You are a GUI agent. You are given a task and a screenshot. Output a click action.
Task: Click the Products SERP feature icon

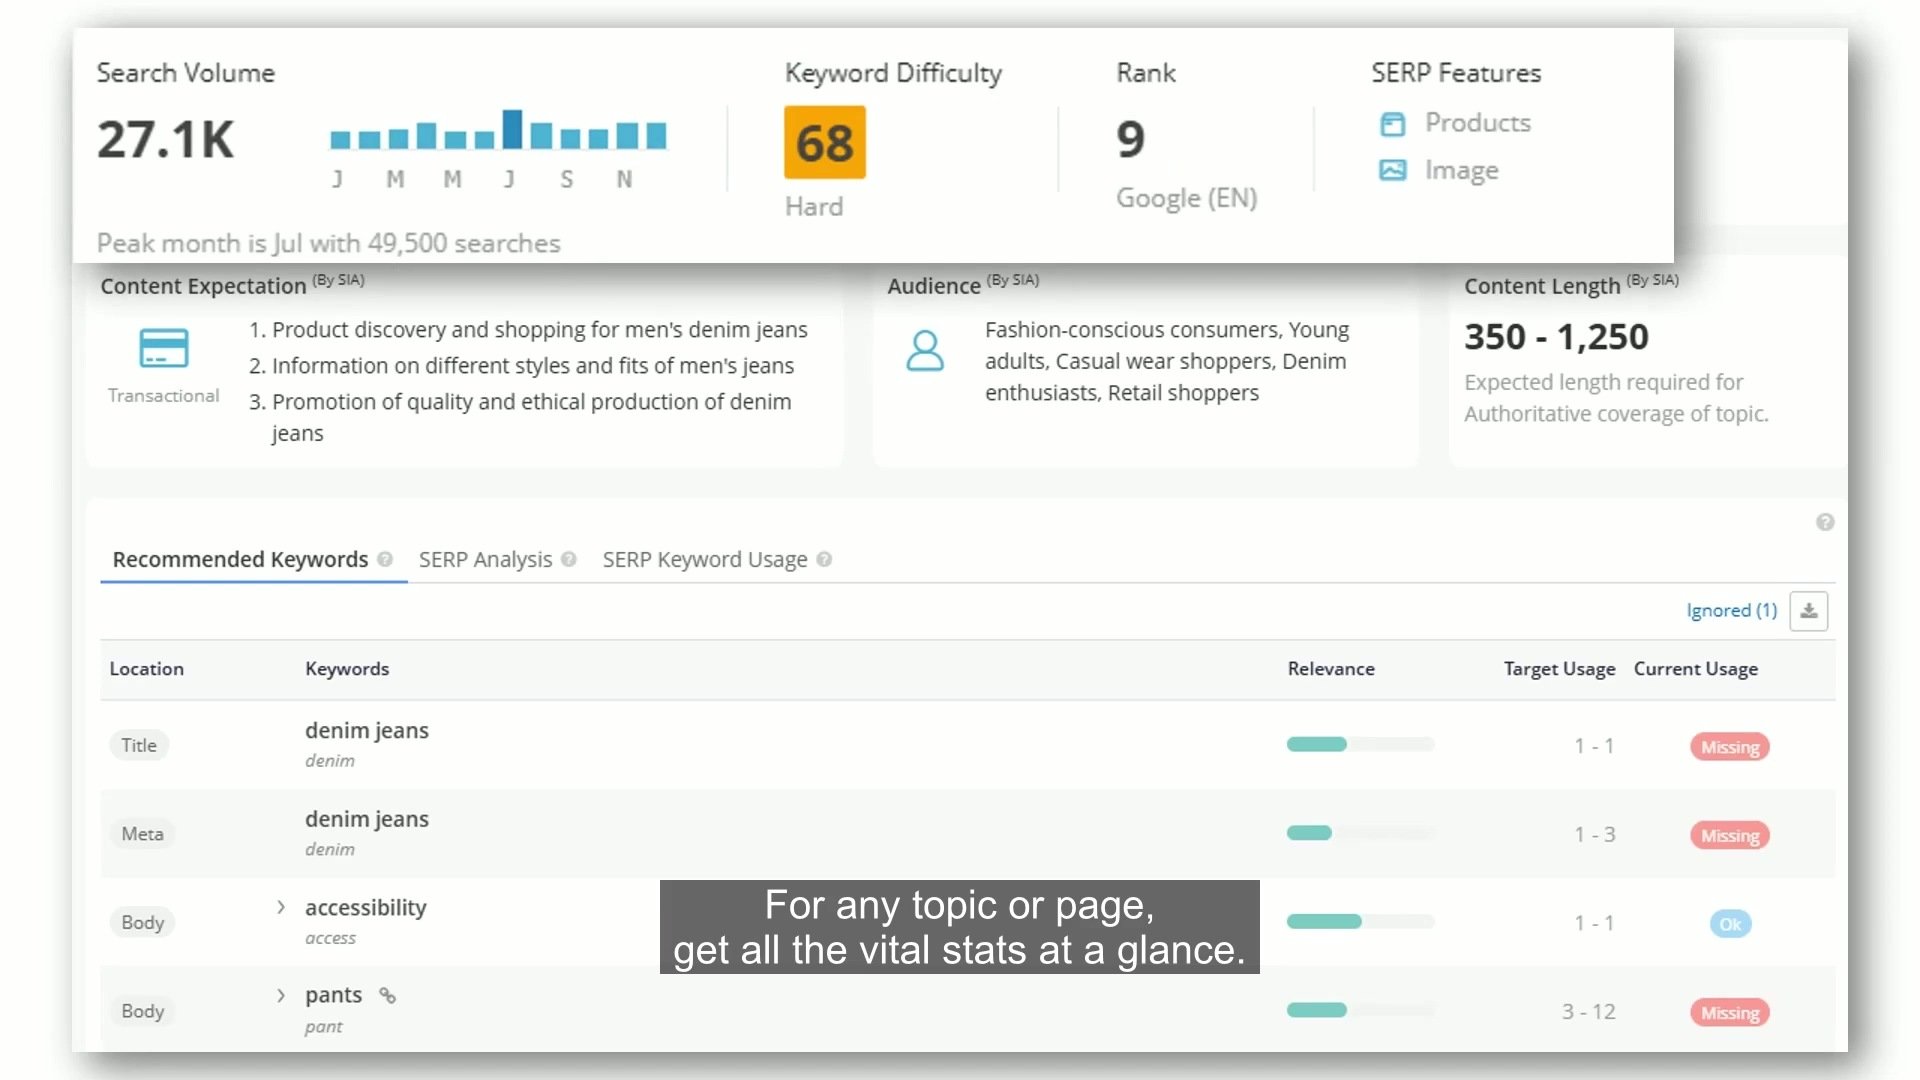1392,124
